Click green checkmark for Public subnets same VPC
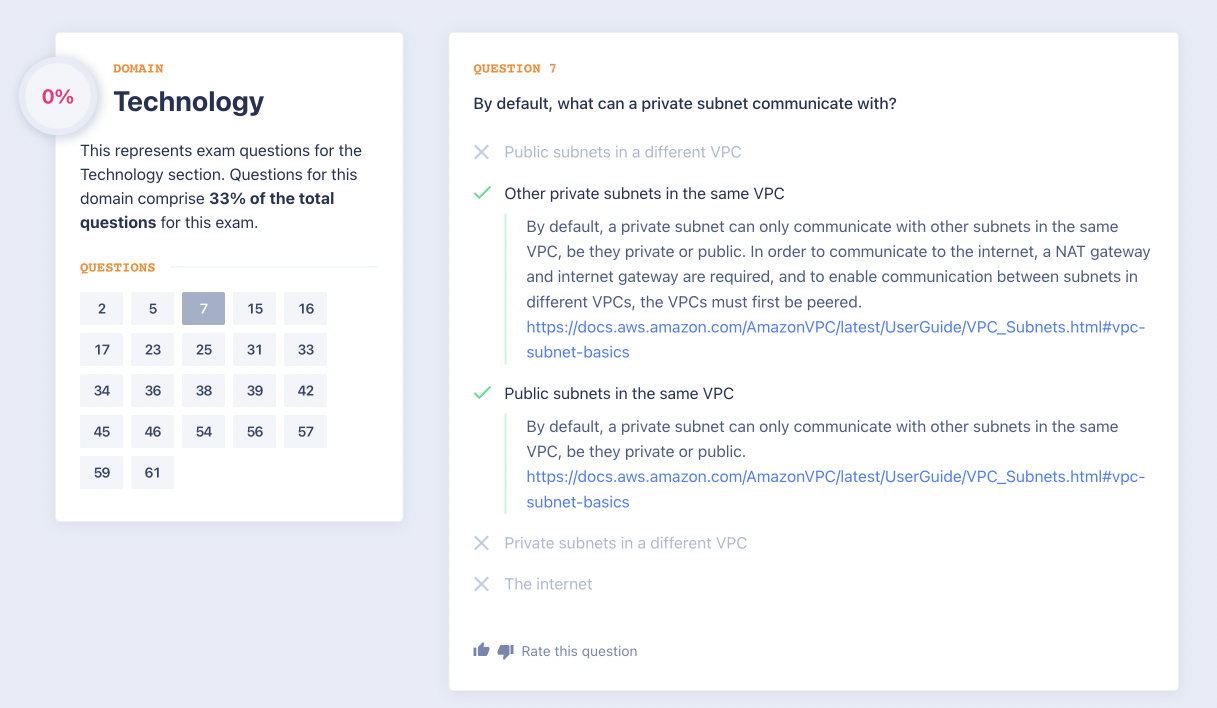This screenshot has width=1217, height=708. pyautogui.click(x=482, y=393)
